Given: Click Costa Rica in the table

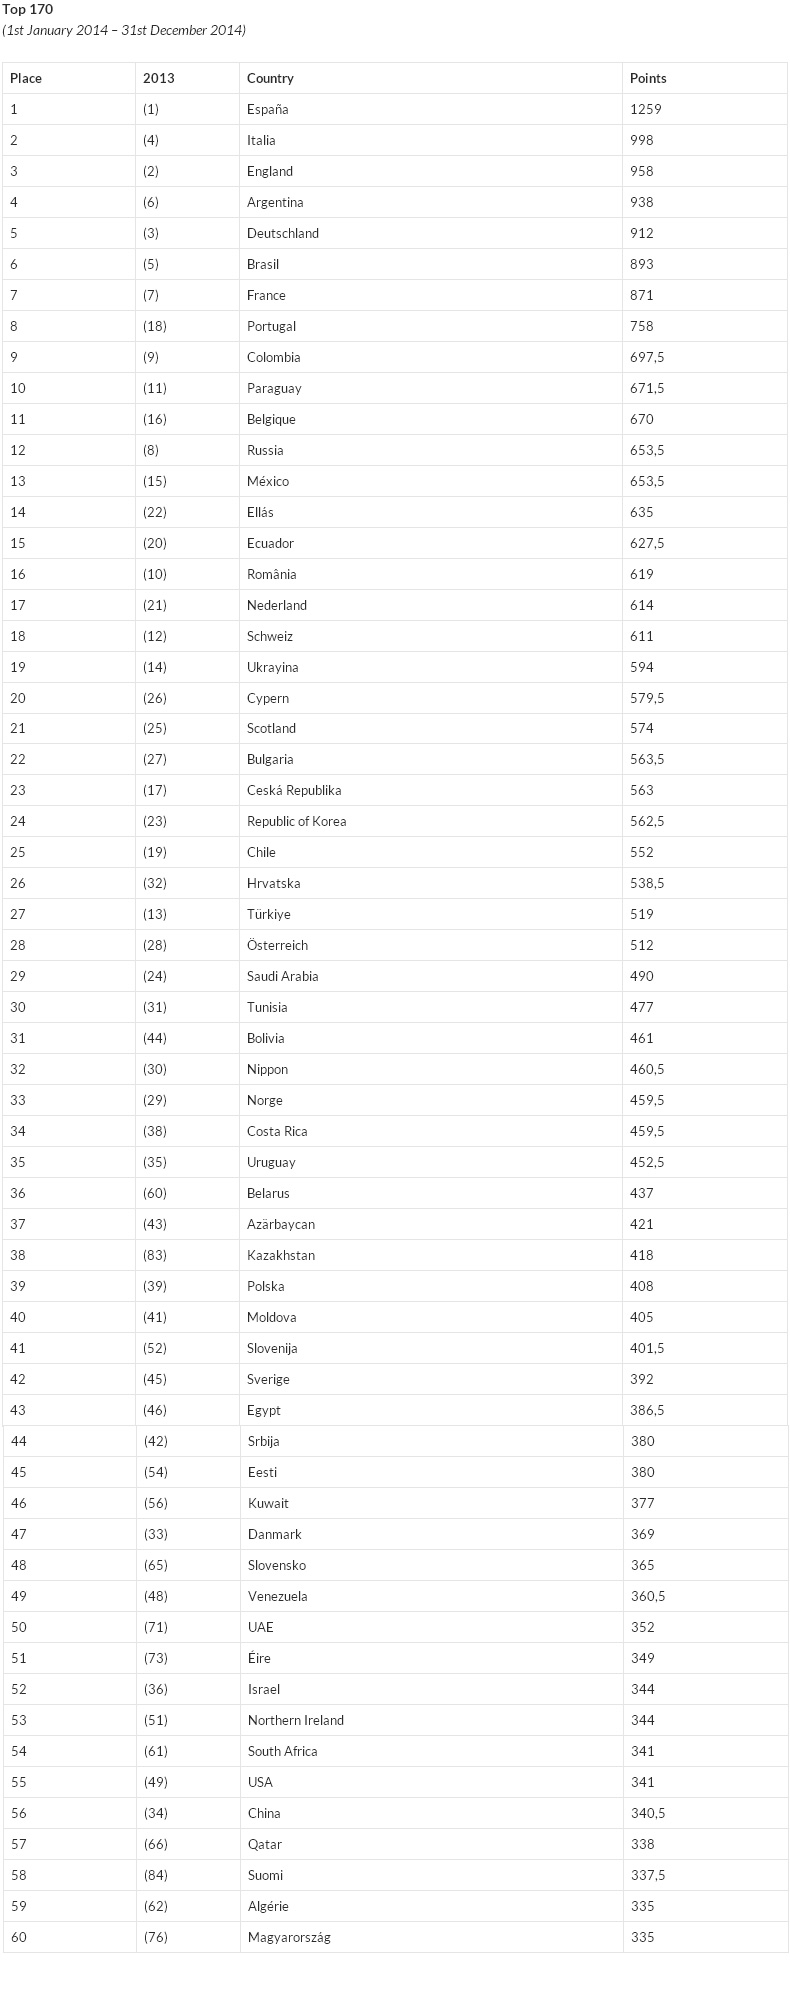Looking at the screenshot, I should pos(277,1131).
